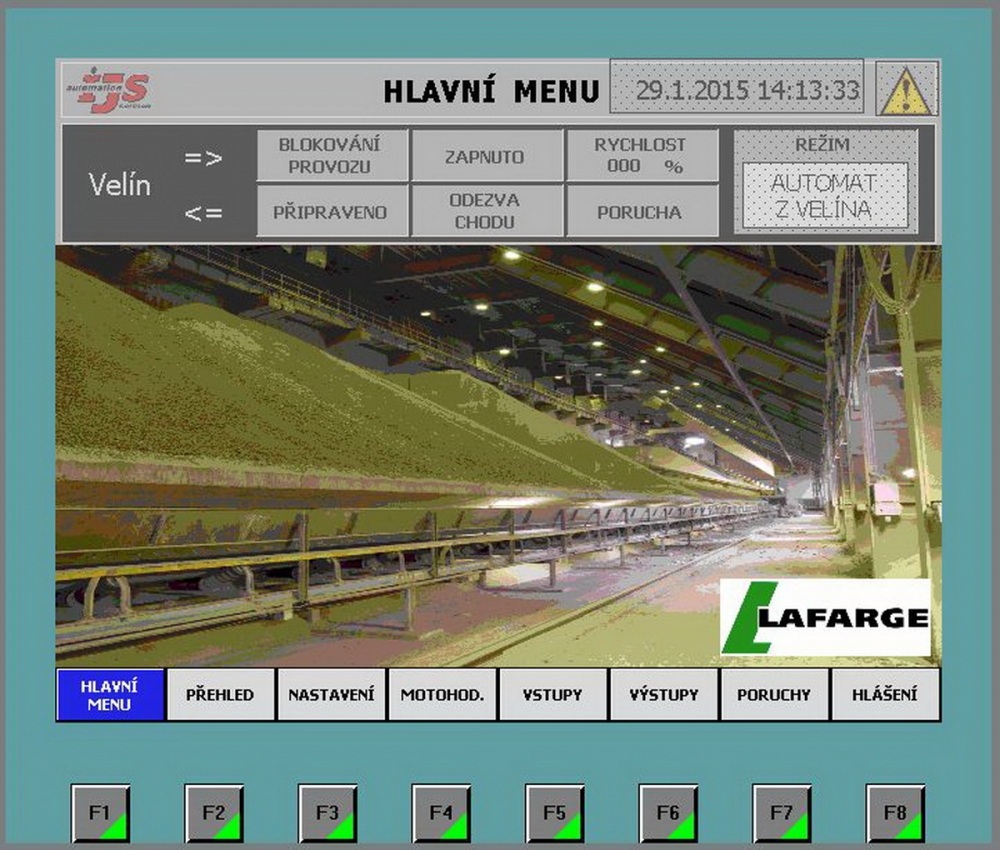Switch to the NASTAVENÍ tab
Viewport: 1000px width, 850px height.
coord(331,695)
